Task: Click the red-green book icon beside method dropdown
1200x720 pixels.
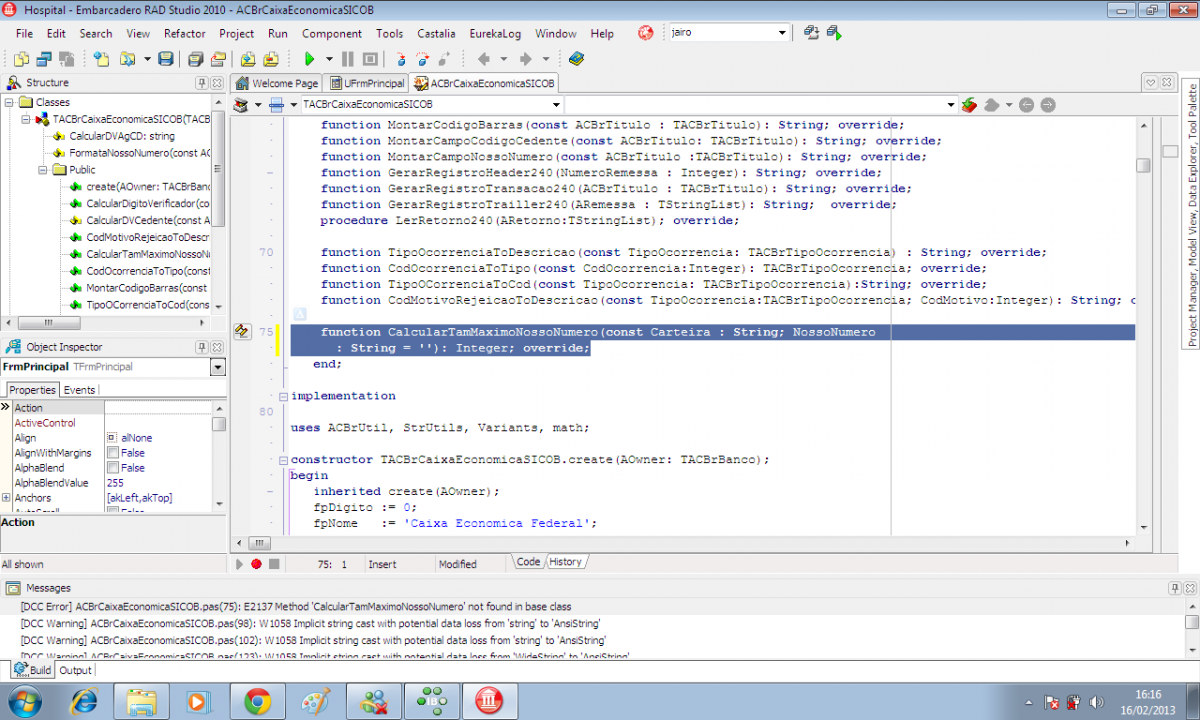Action: click(968, 104)
